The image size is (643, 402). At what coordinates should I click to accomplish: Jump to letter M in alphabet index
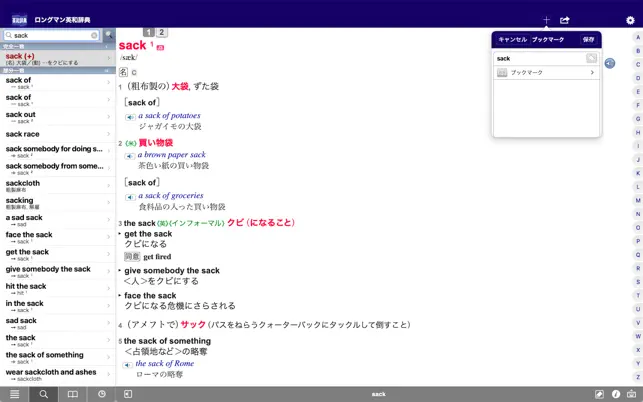point(638,200)
